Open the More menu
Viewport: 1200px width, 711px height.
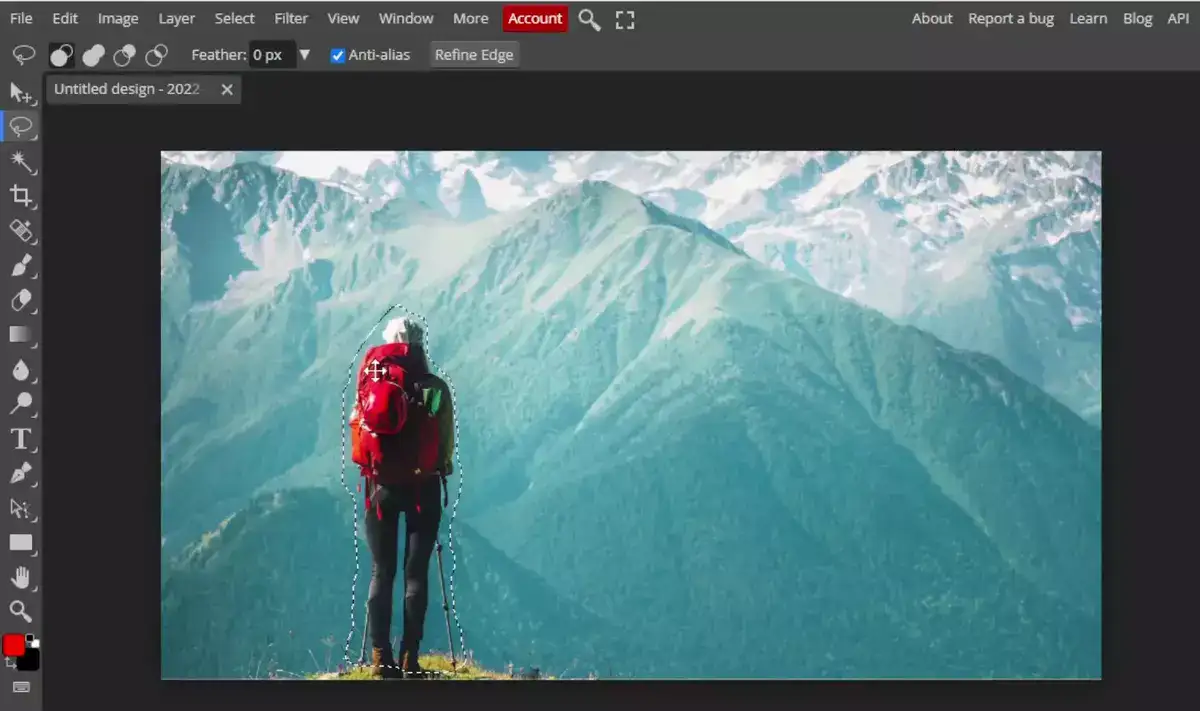[470, 18]
